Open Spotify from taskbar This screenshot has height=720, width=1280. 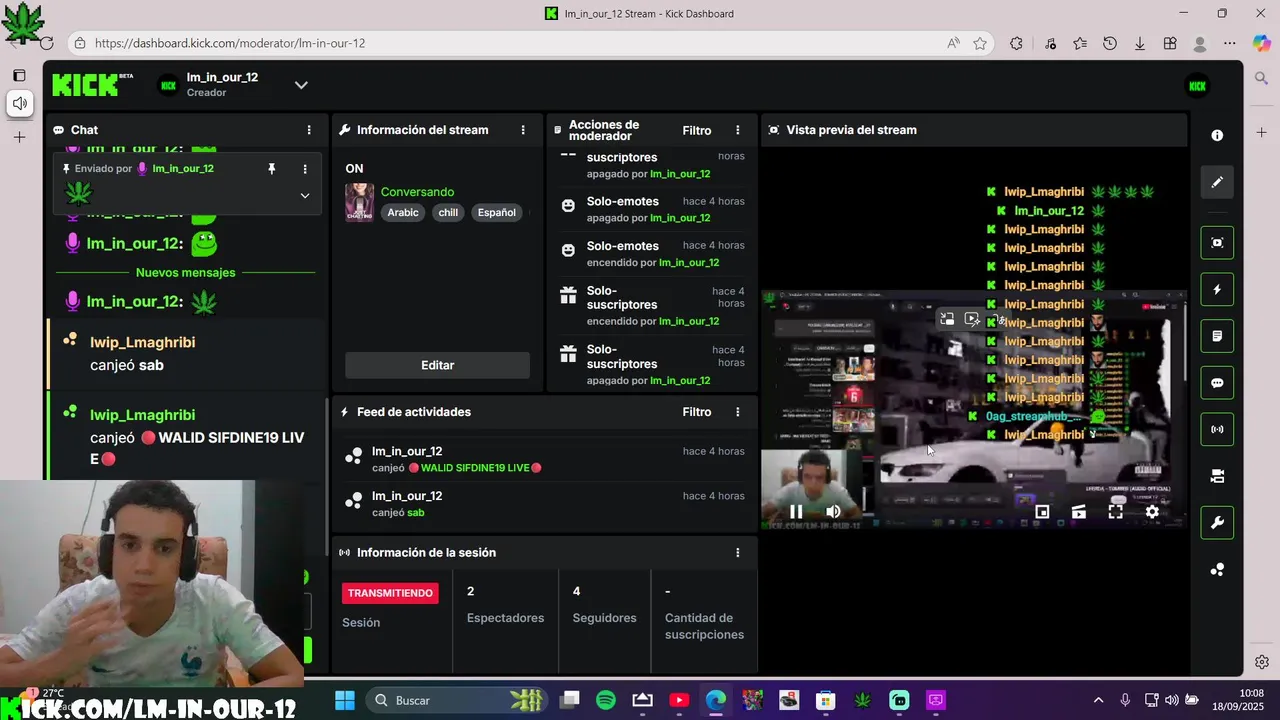pos(606,700)
